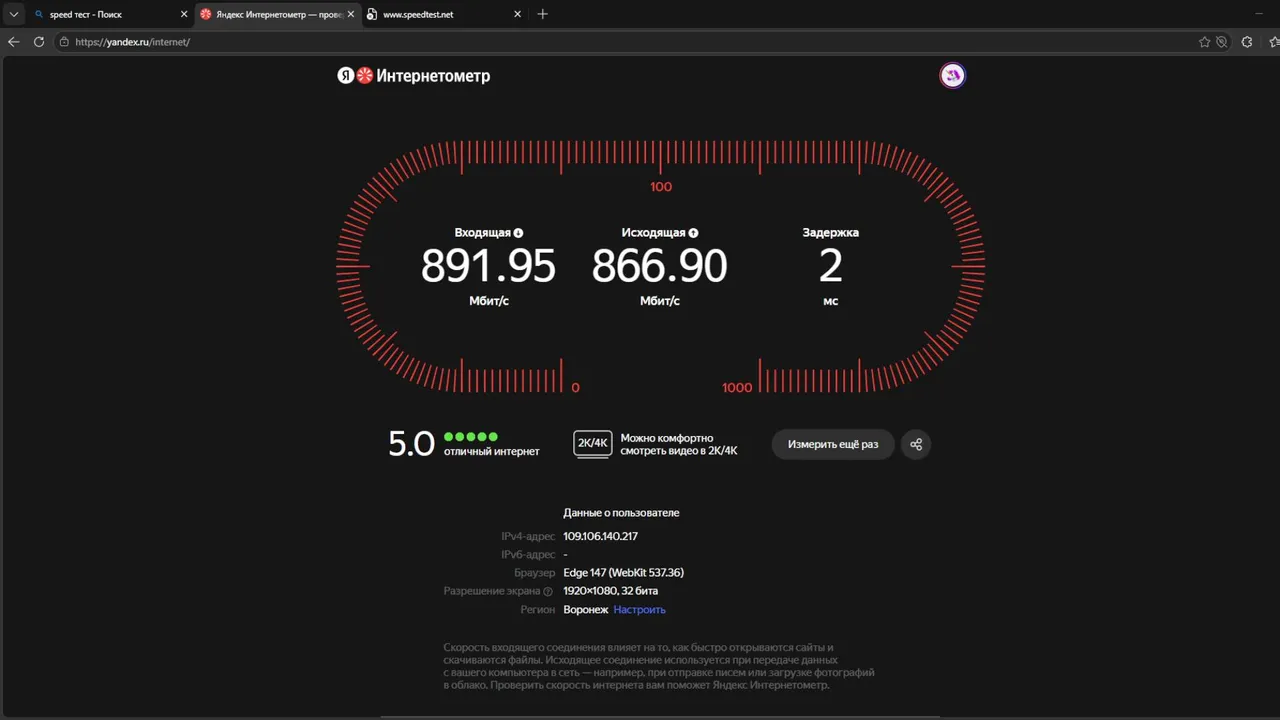Click the 866.90 outgoing speed value

[x=660, y=266]
